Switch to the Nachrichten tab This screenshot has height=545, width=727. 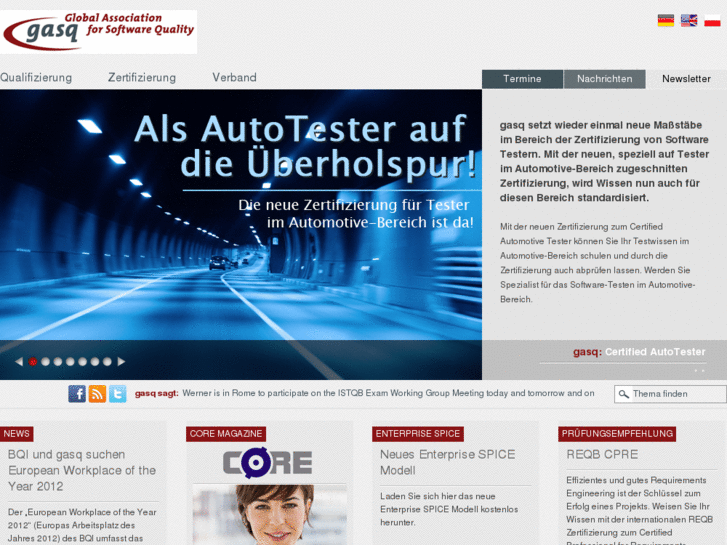pos(605,79)
